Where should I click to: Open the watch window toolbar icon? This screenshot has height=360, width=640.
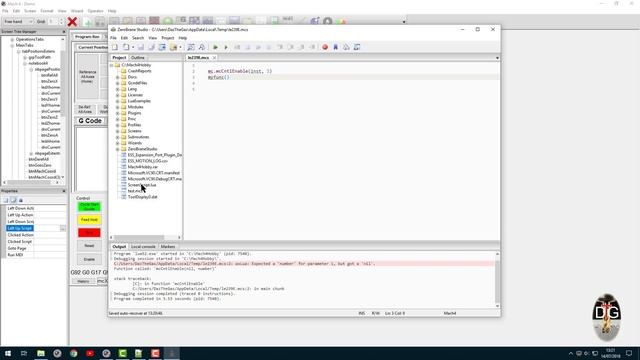tap(357, 47)
